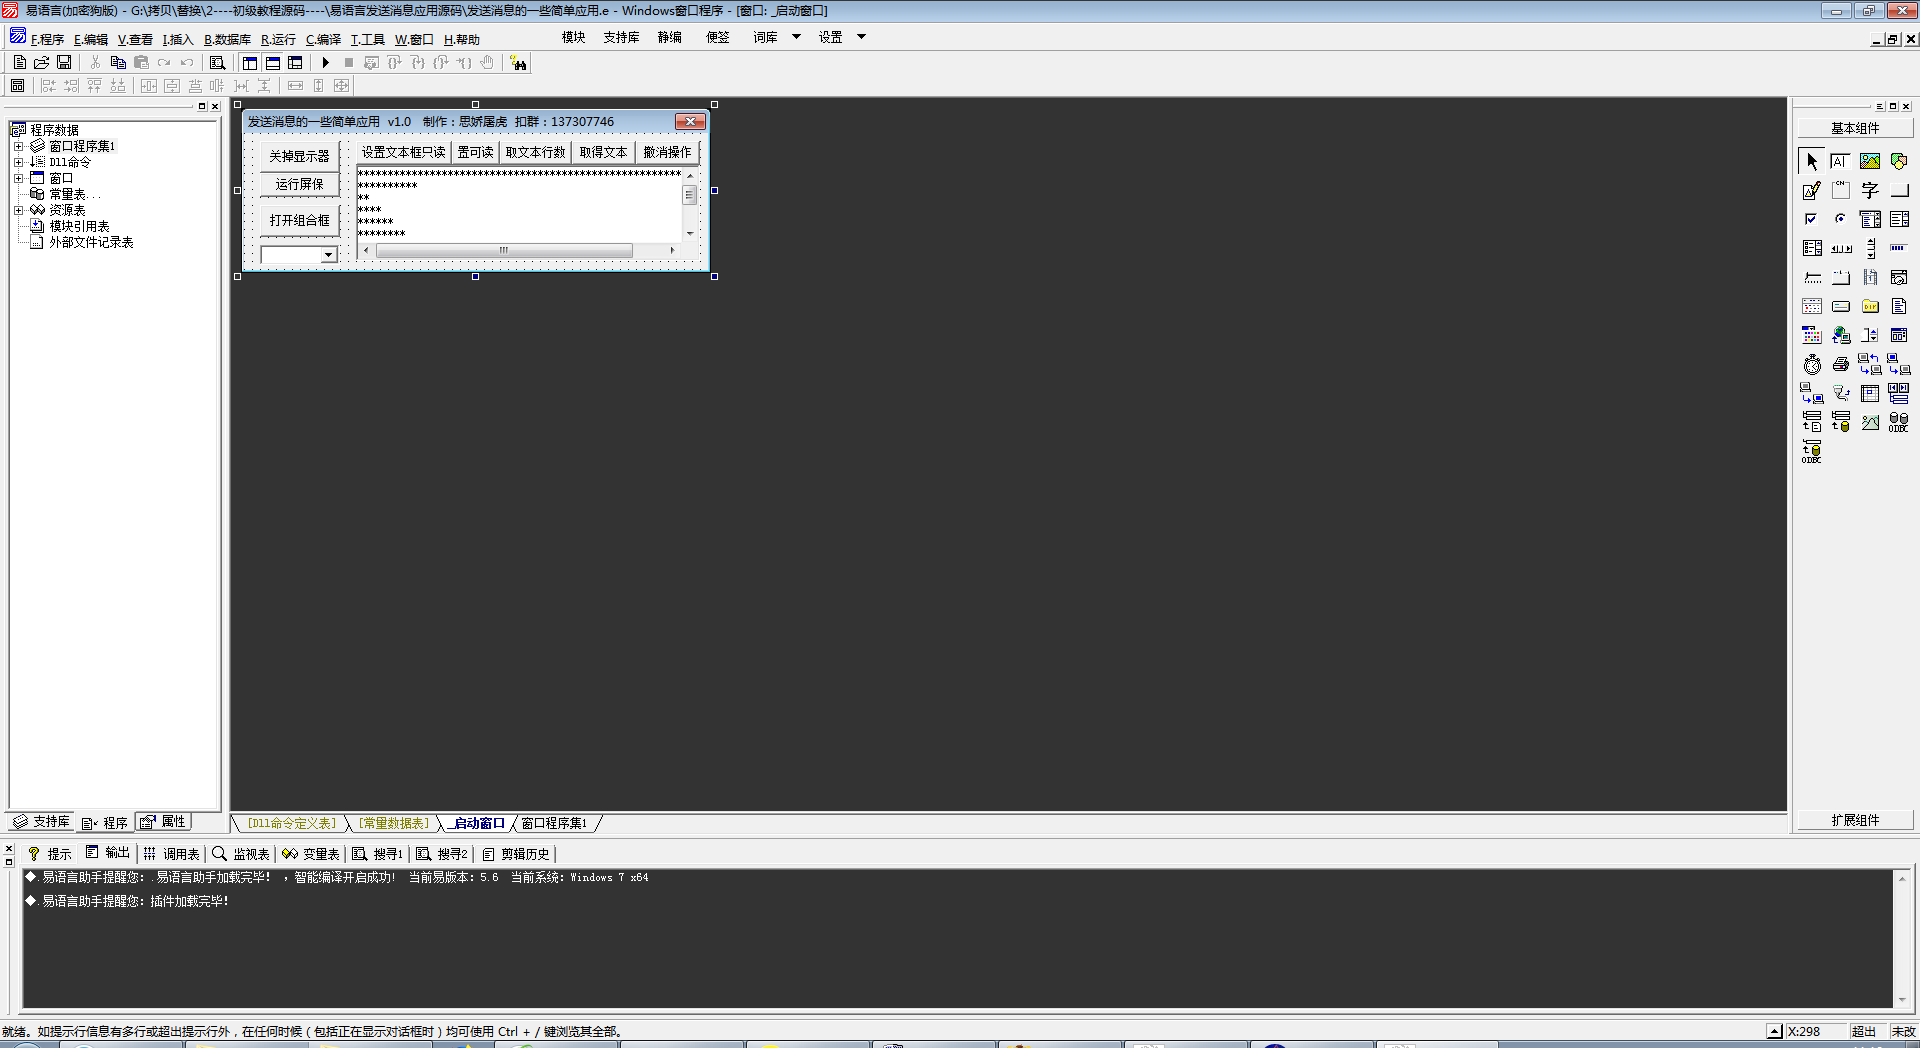Pick the timer stopwatch component
The image size is (1920, 1048).
pyautogui.click(x=1812, y=364)
